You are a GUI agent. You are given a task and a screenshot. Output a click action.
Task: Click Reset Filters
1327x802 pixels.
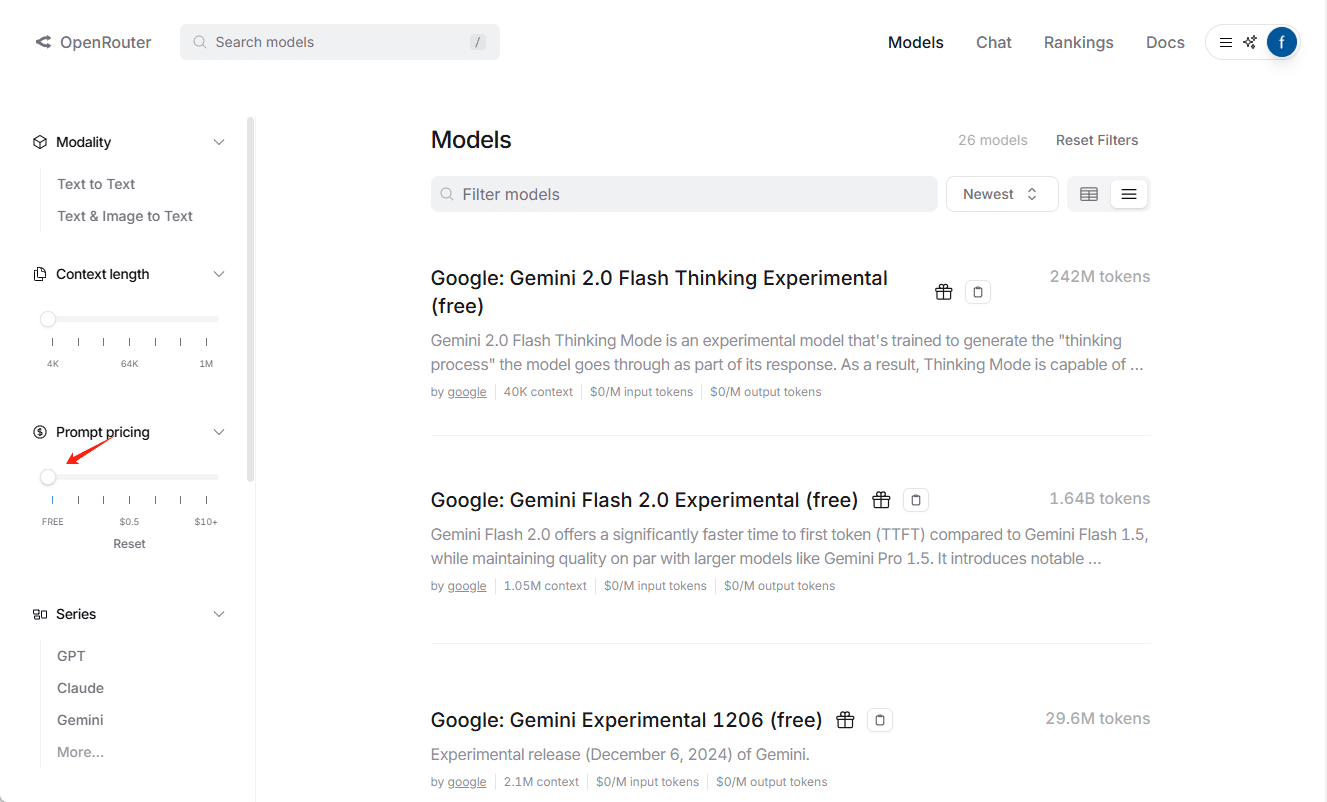point(1097,140)
